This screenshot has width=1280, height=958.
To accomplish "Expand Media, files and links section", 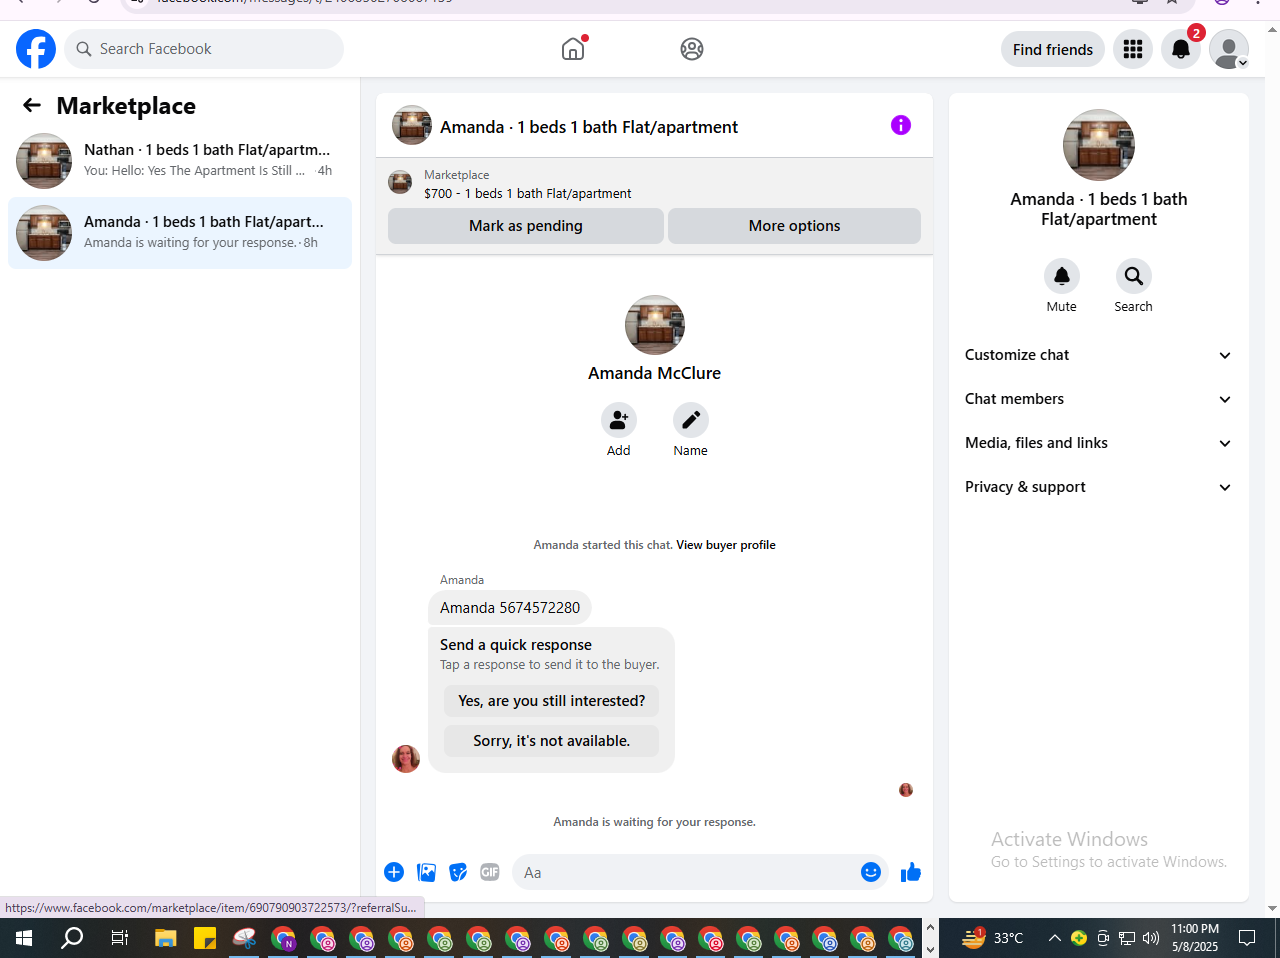I will 1099,443.
